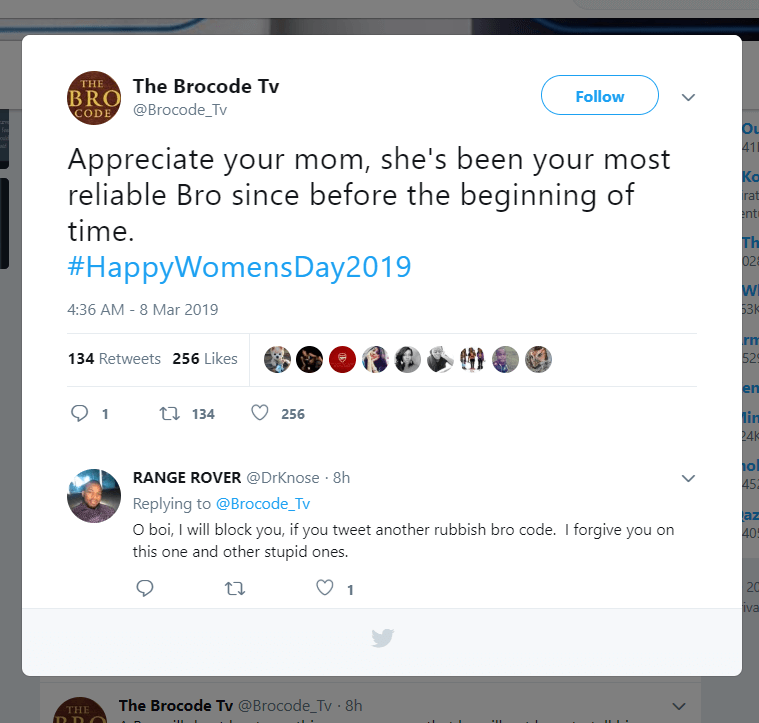Retweet RANGE ROVER's reply
This screenshot has width=759, height=723.
pyautogui.click(x=235, y=589)
